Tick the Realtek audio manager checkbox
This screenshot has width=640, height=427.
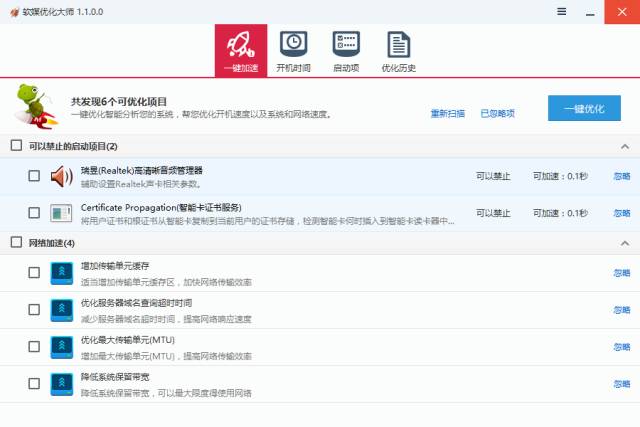tap(34, 176)
